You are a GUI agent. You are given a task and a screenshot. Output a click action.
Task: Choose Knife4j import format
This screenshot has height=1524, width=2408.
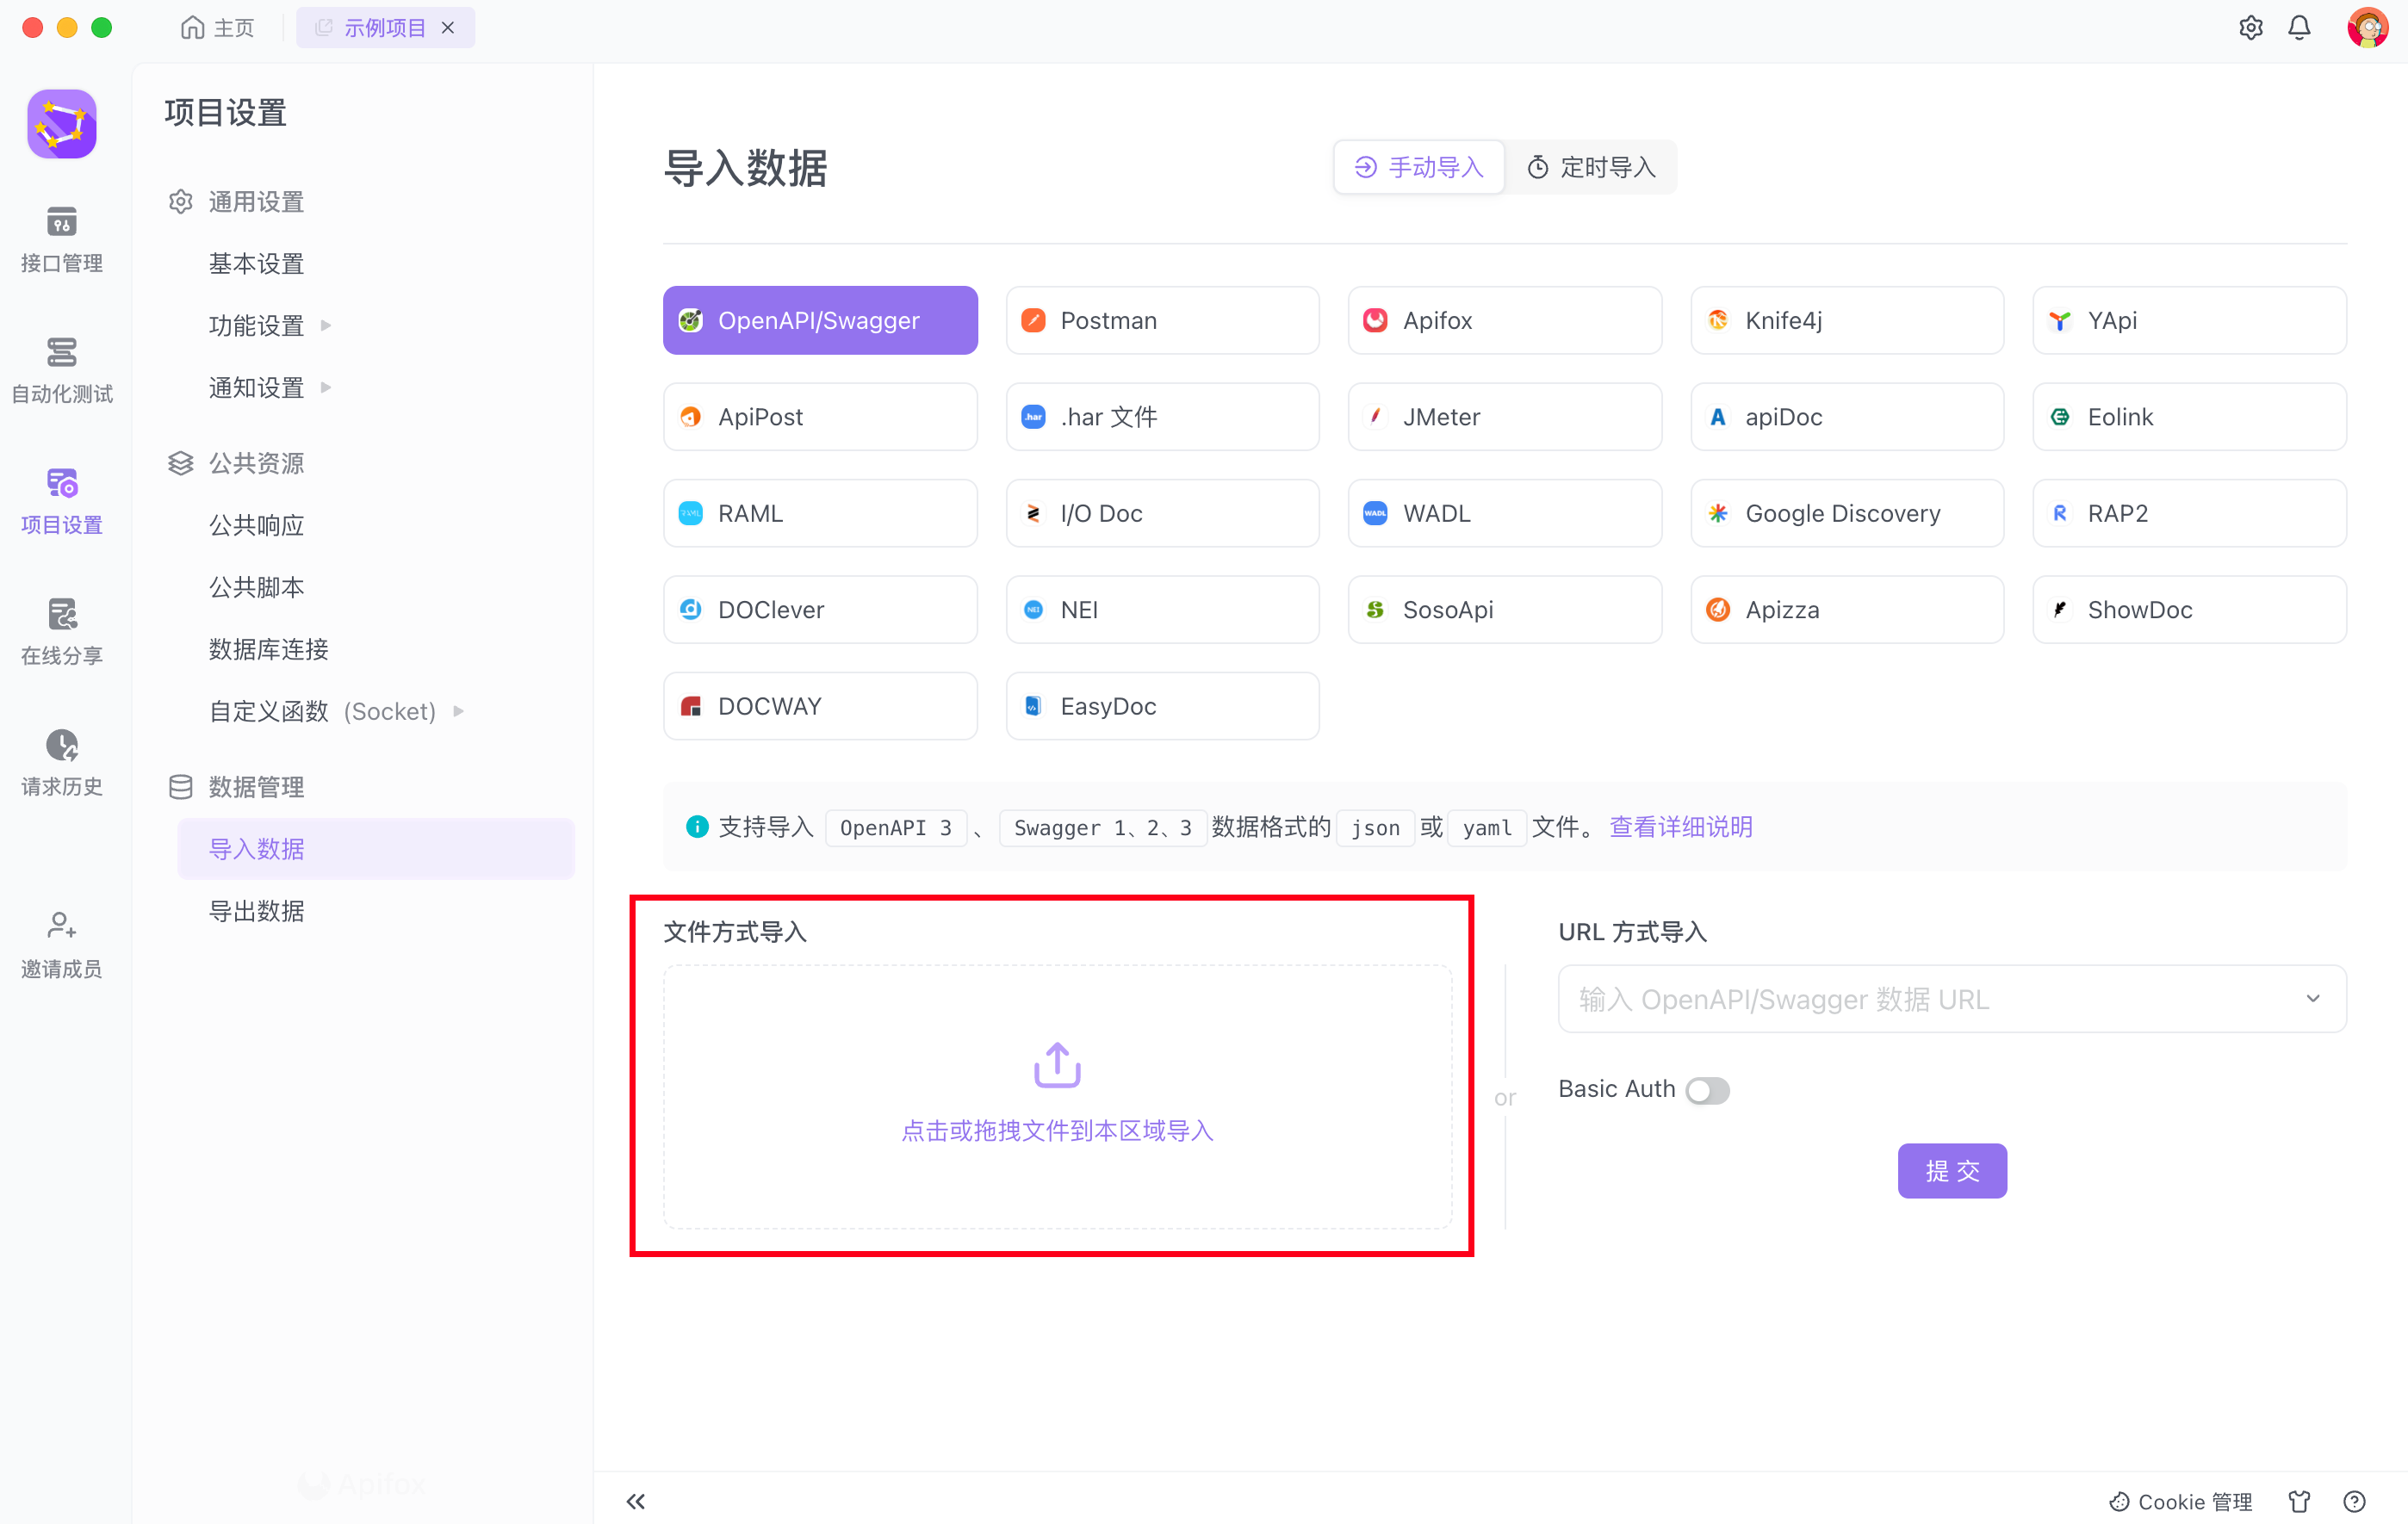[x=1846, y=320]
